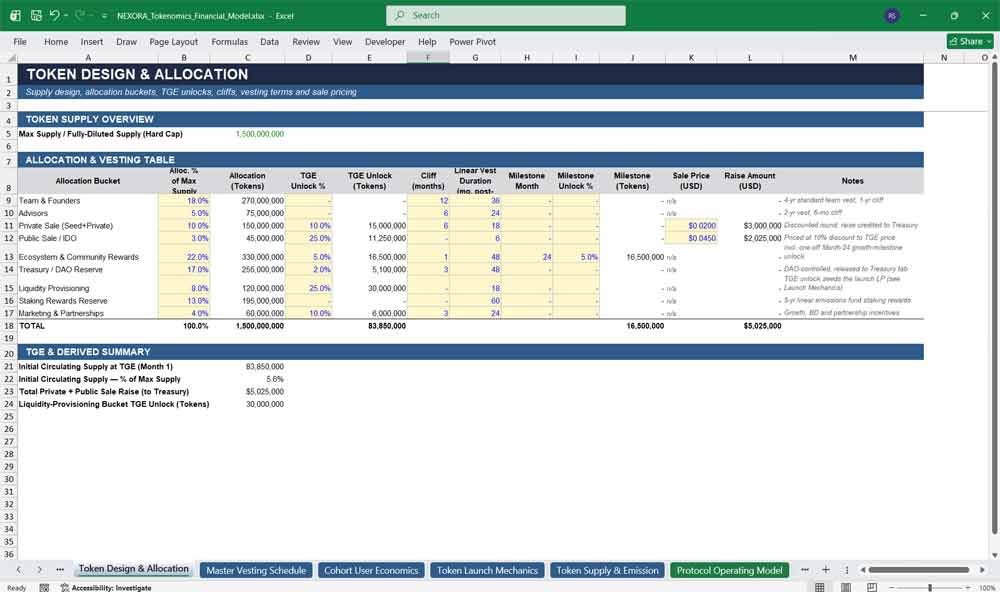Click the Max Supply value 1,500,000,000
This screenshot has height=592, width=1000.
coord(260,134)
